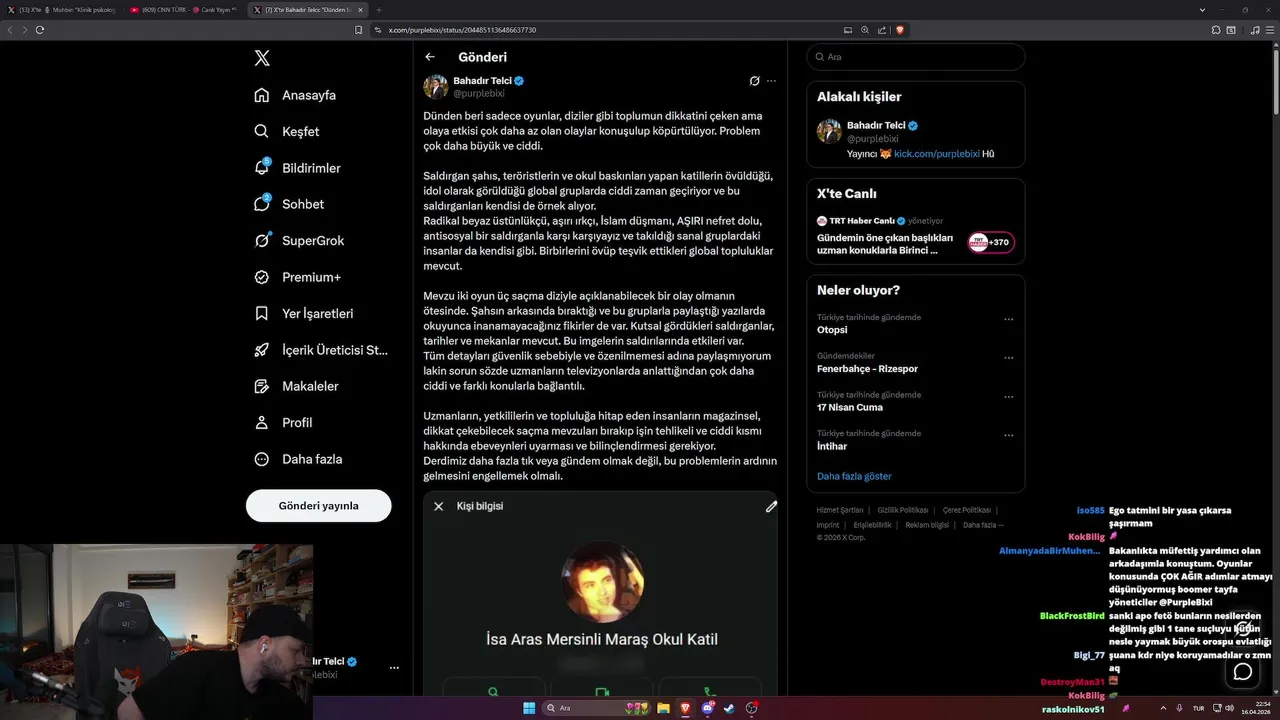Viewport: 1280px width, 720px height.
Task: Open OBS Studio from the taskbar
Action: (x=751, y=708)
